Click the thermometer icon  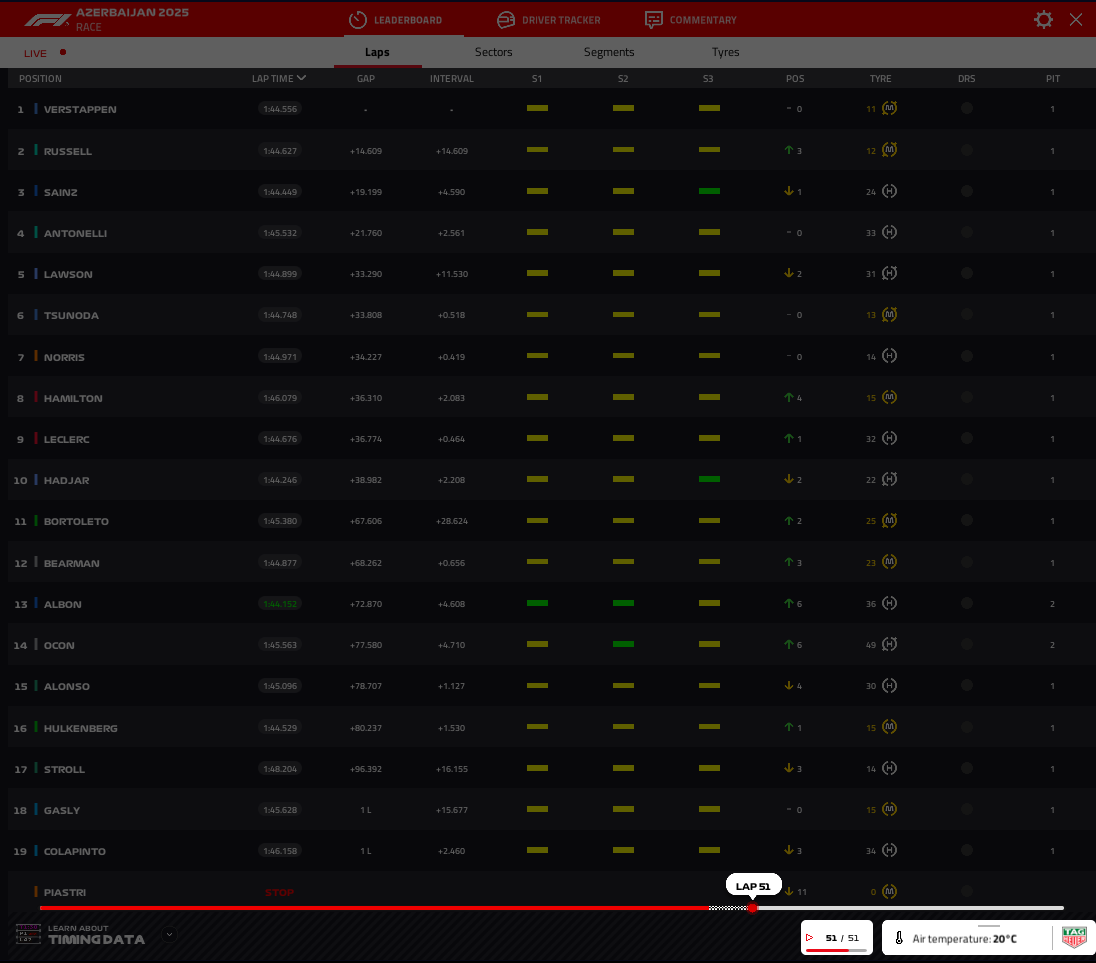(899, 938)
